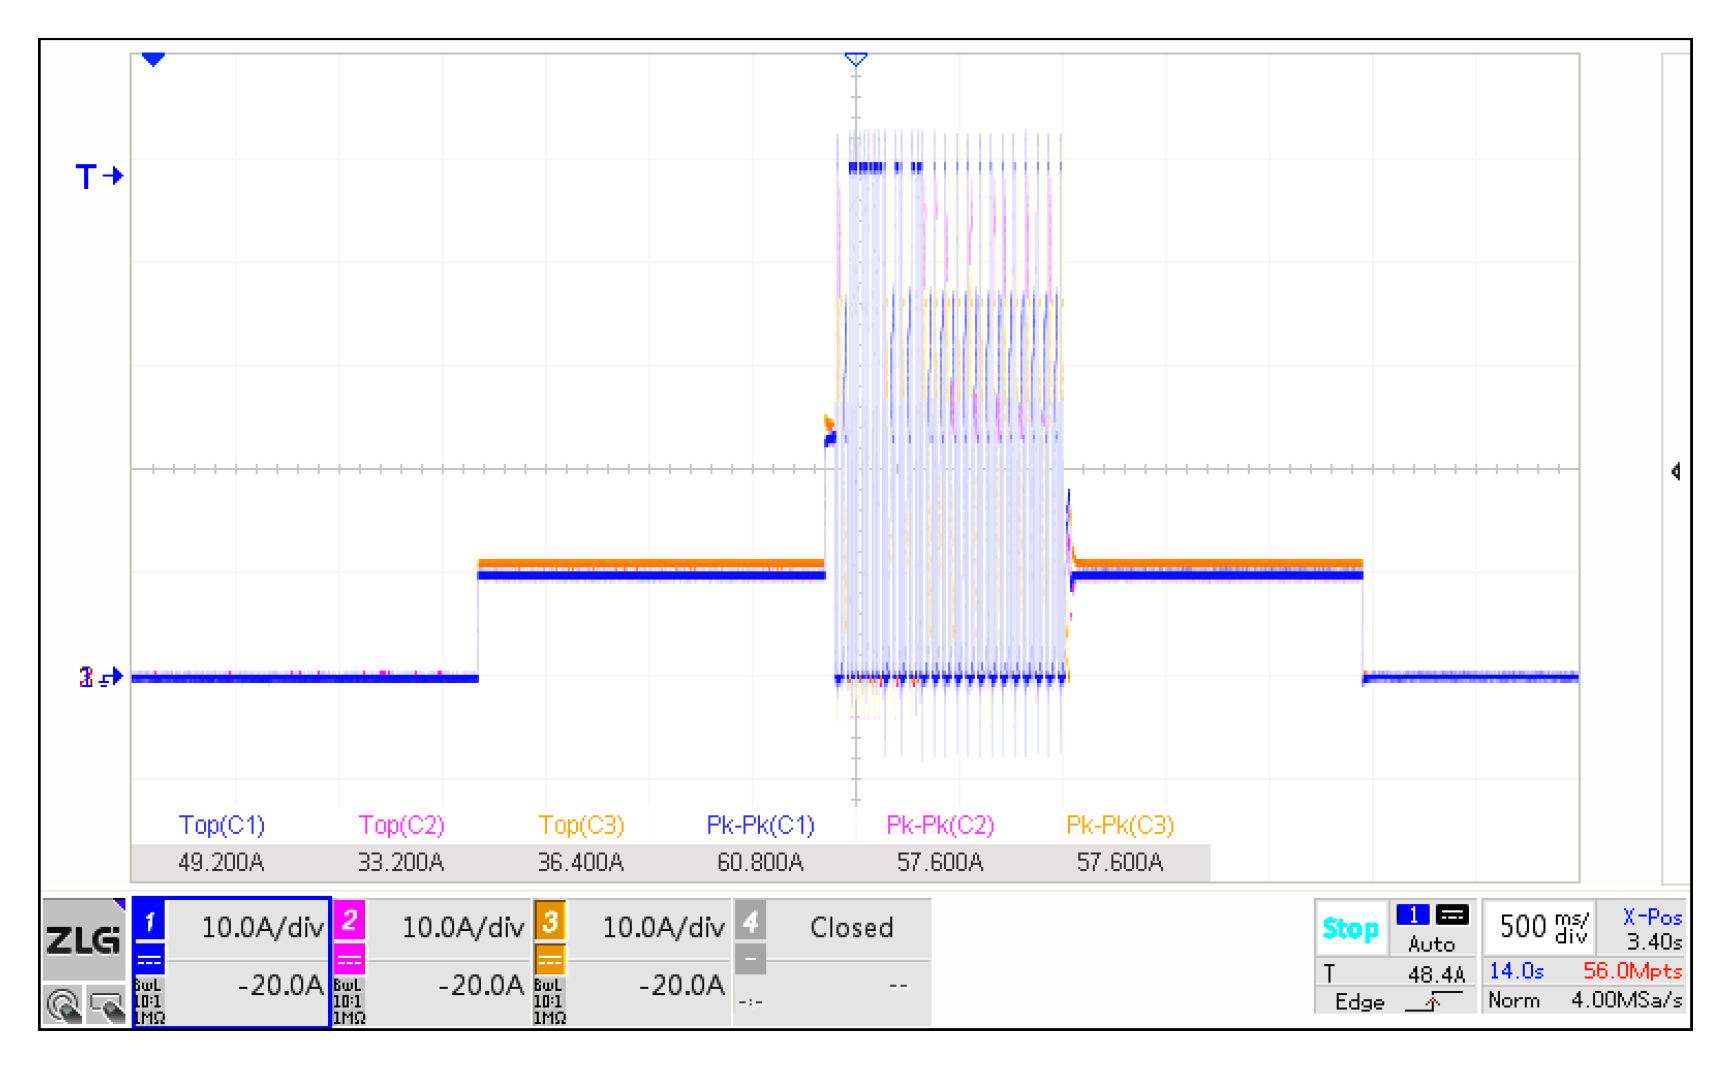Click channel 1 BwL 10:1 1MΩ probe info

[149, 1001]
